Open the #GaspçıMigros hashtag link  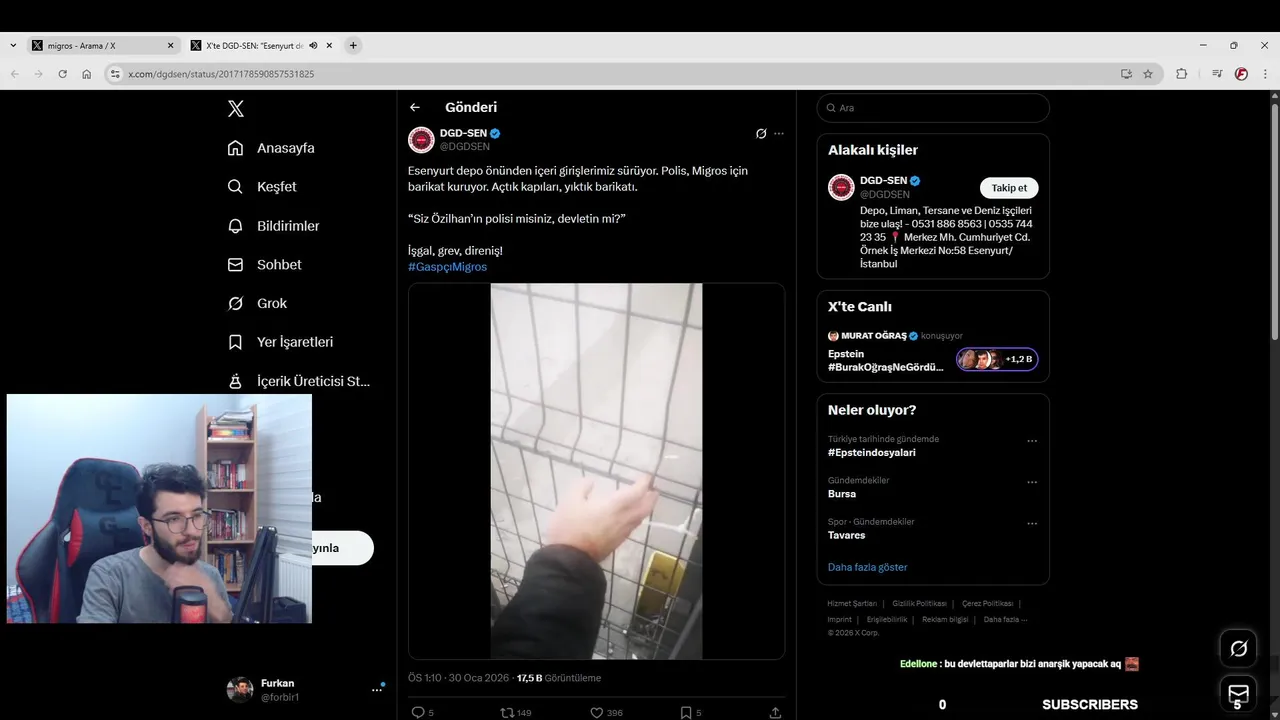pos(447,267)
